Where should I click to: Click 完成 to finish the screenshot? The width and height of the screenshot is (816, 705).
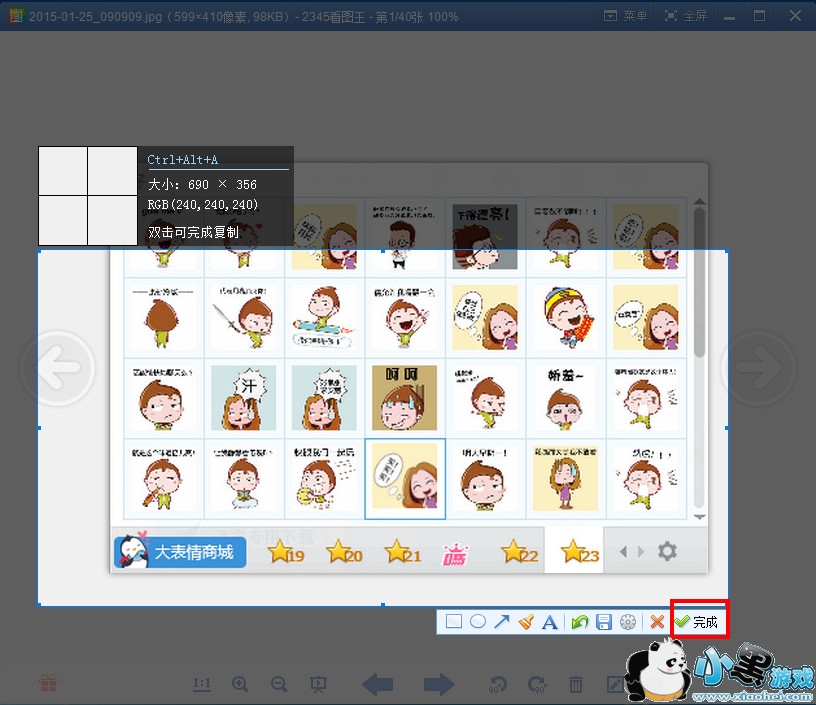697,621
